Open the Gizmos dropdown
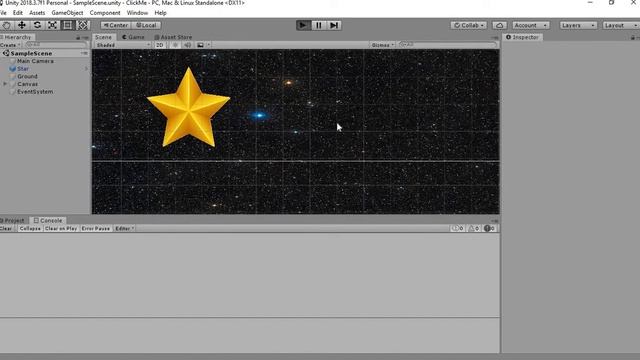Screen dimensions: 640x360 click(383, 45)
